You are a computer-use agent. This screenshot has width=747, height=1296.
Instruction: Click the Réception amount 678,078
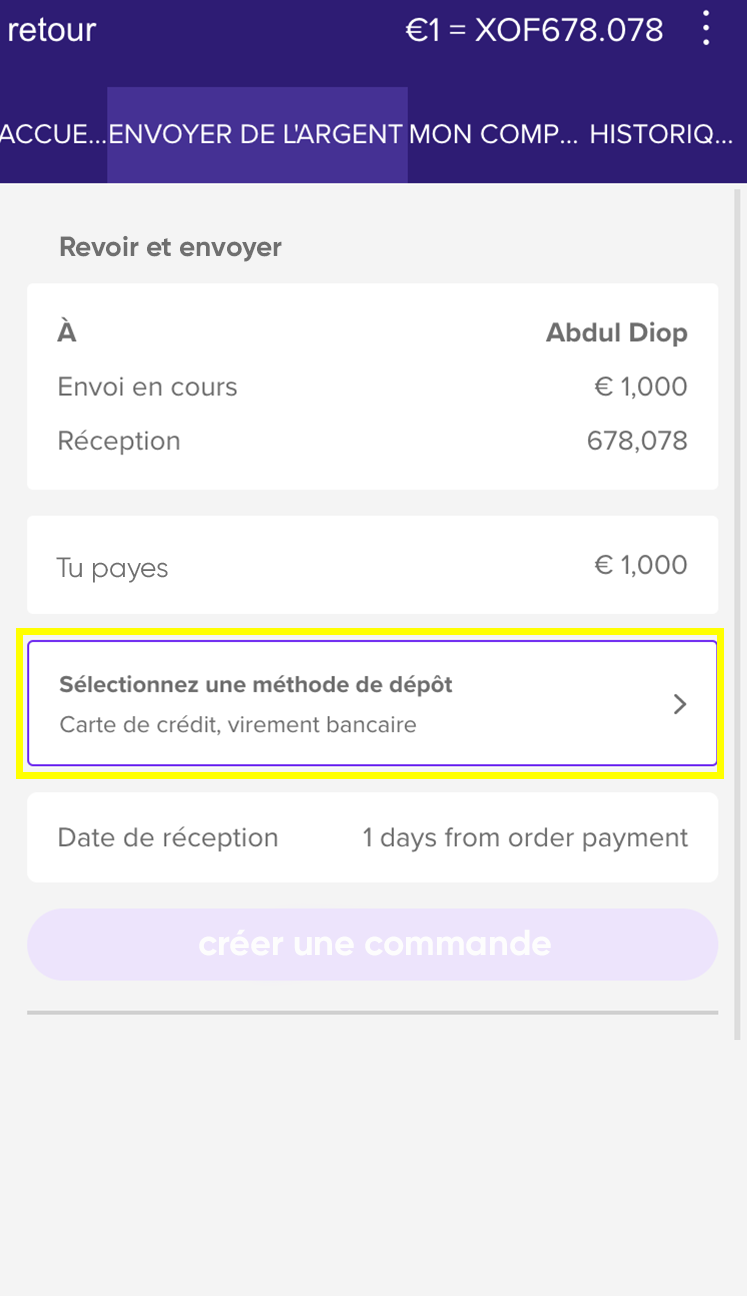point(637,441)
